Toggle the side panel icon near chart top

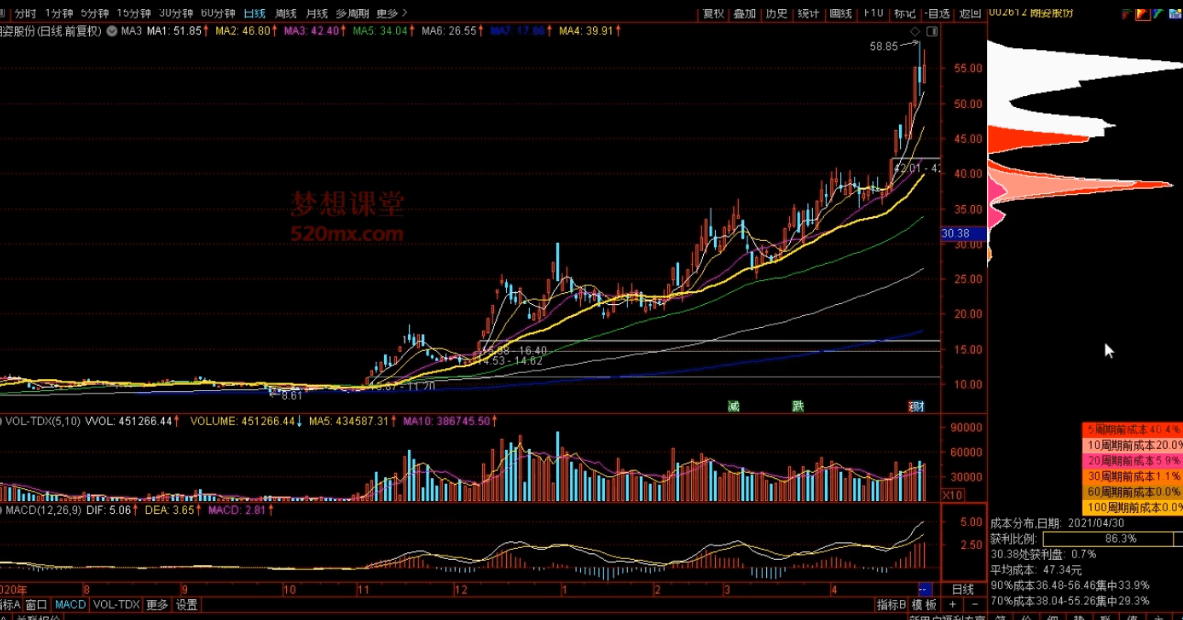pyautogui.click(x=931, y=33)
